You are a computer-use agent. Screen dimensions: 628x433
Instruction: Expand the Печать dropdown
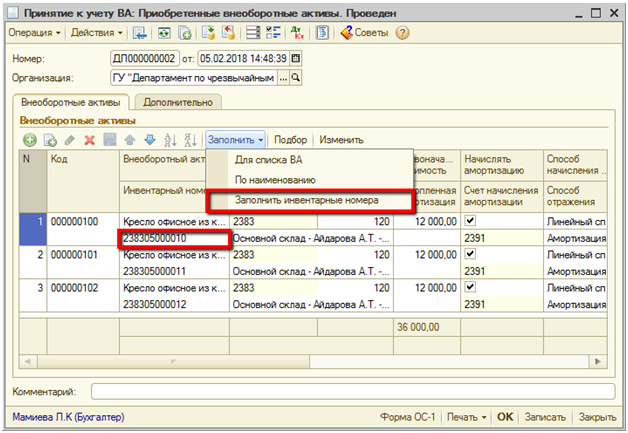(468, 416)
